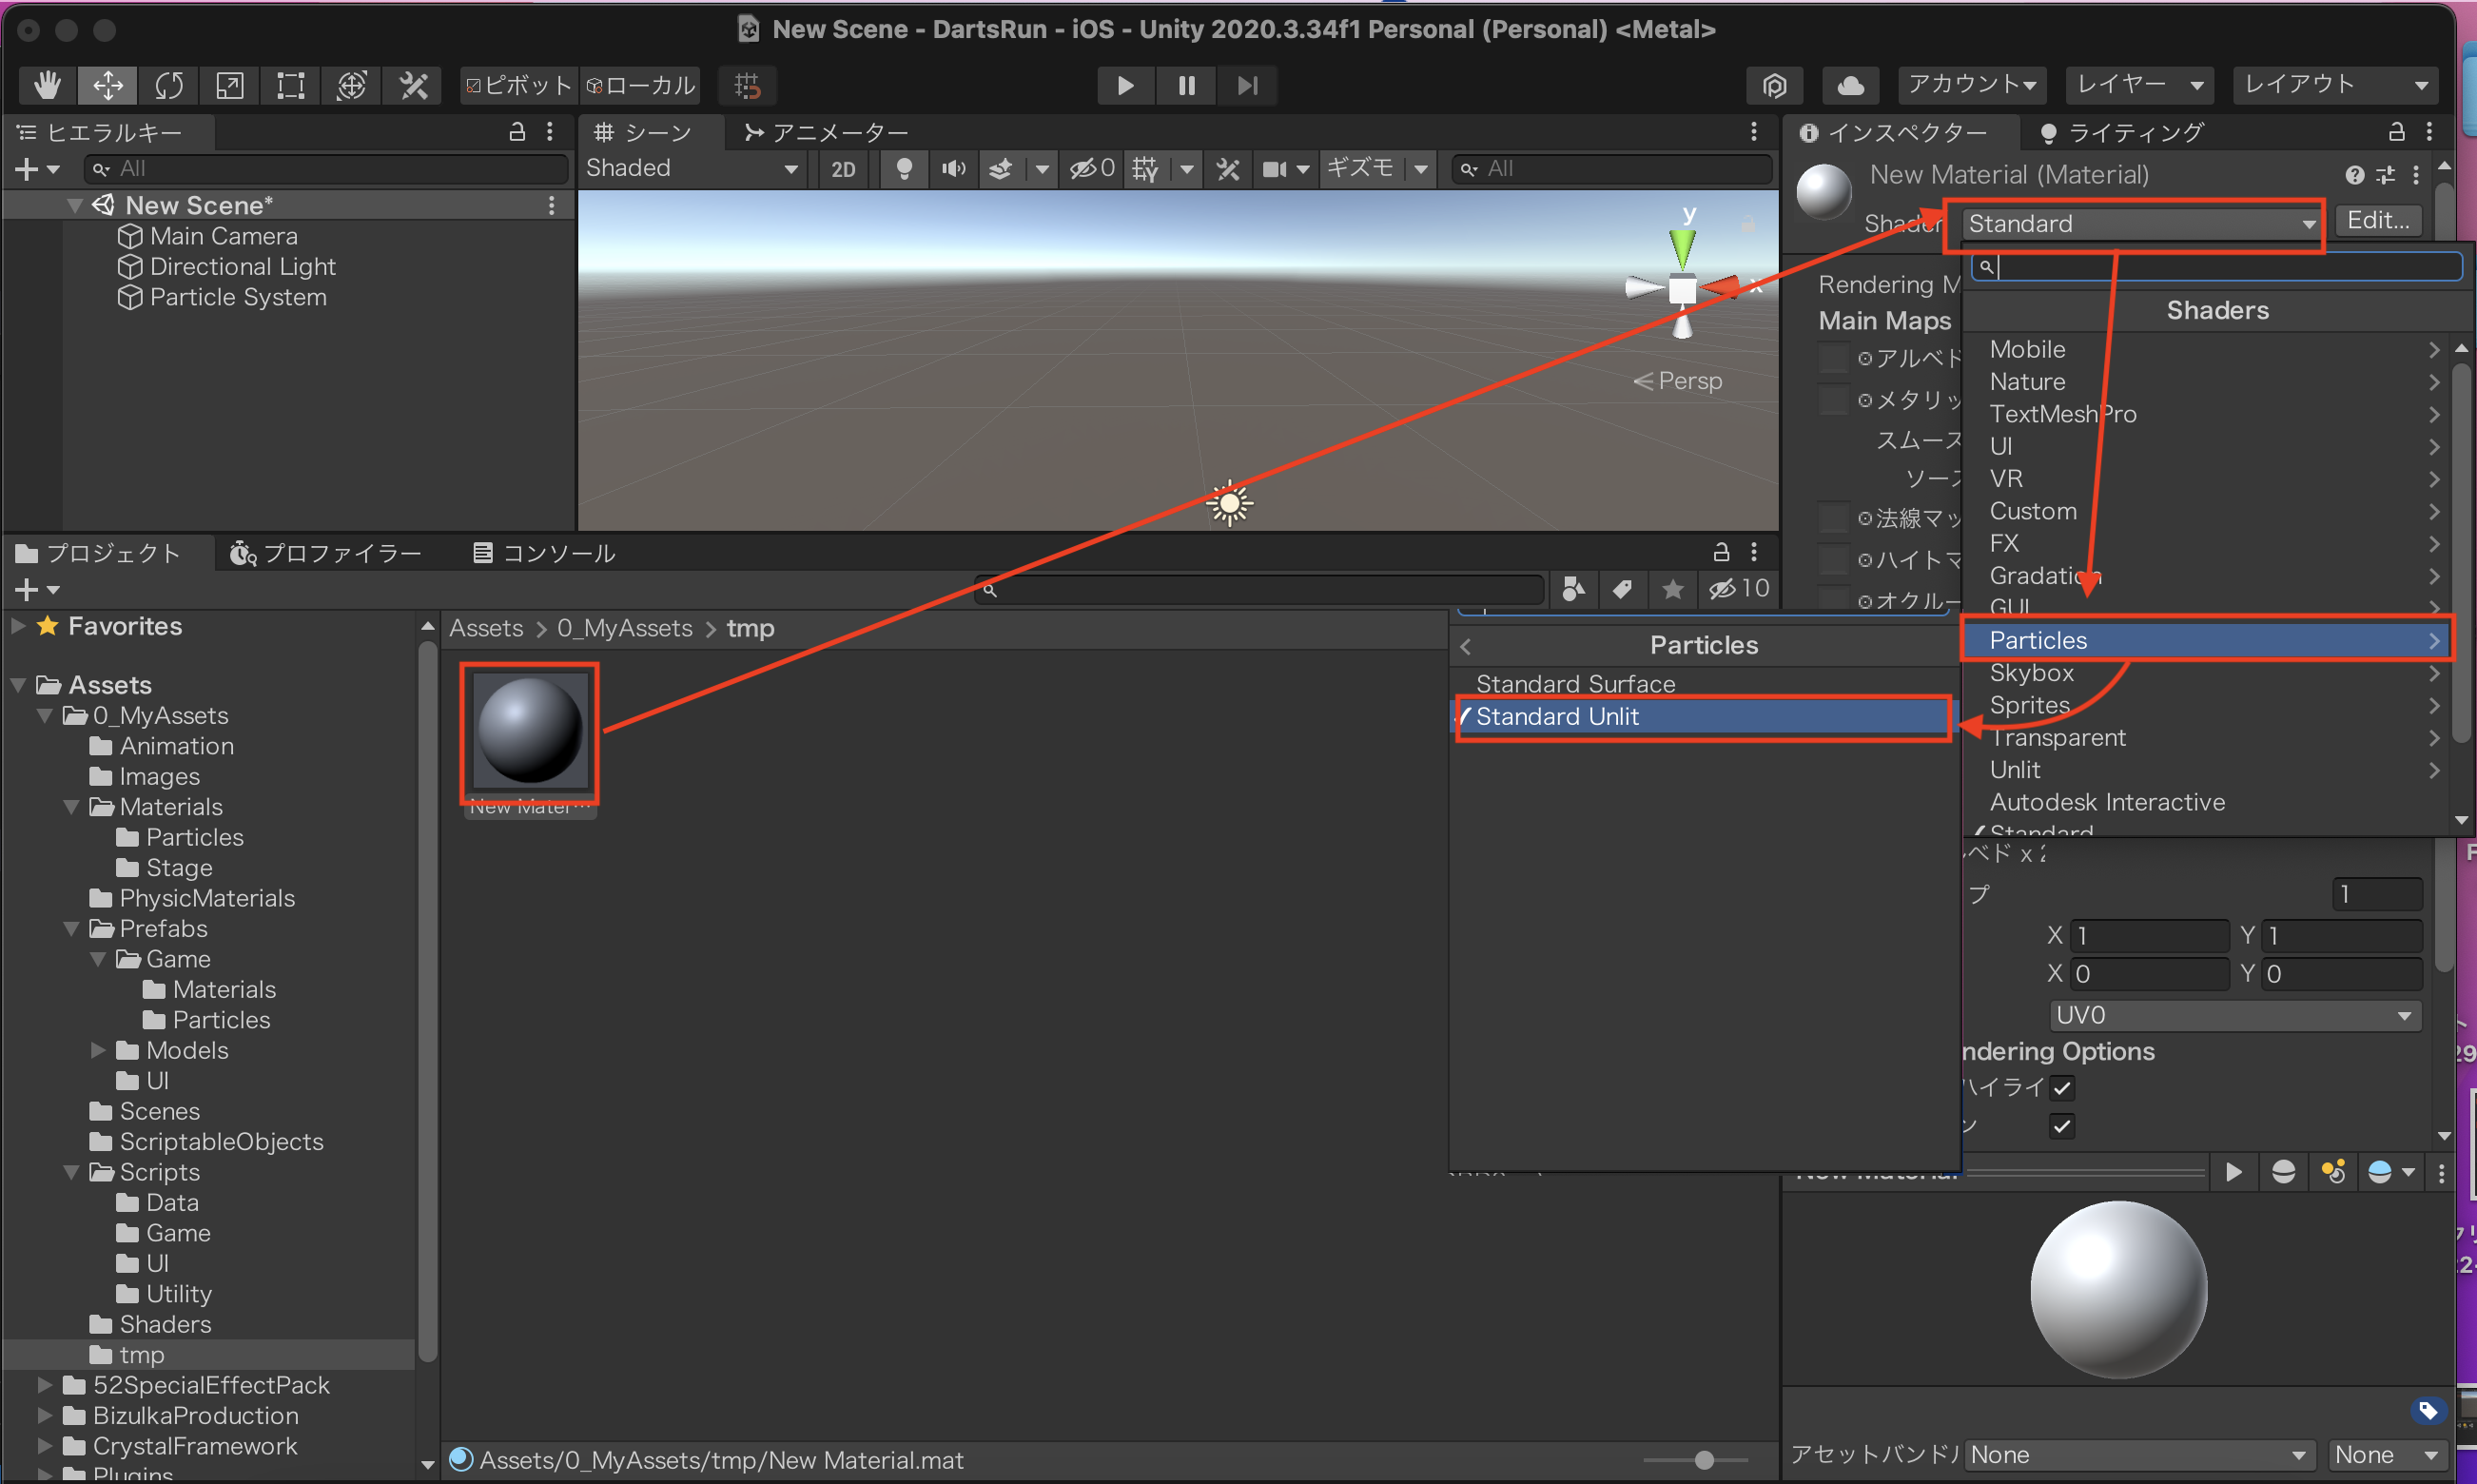Screen dimensions: 2477x1484
Task: Open the Shaded draw mode dropdown
Action: 691,168
